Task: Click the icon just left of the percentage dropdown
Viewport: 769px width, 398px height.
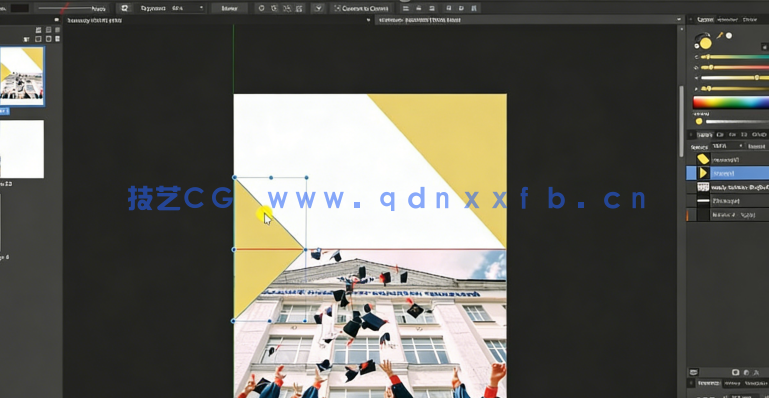Action: (x=125, y=8)
